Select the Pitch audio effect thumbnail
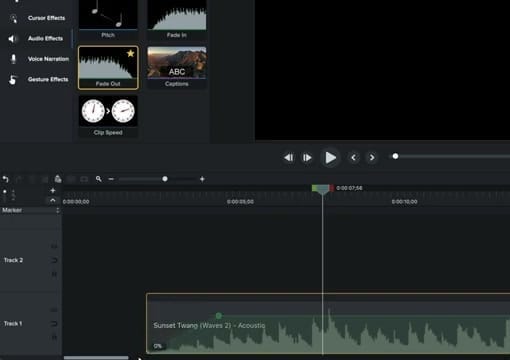Screen dimensions: 510x360 click(x=108, y=19)
